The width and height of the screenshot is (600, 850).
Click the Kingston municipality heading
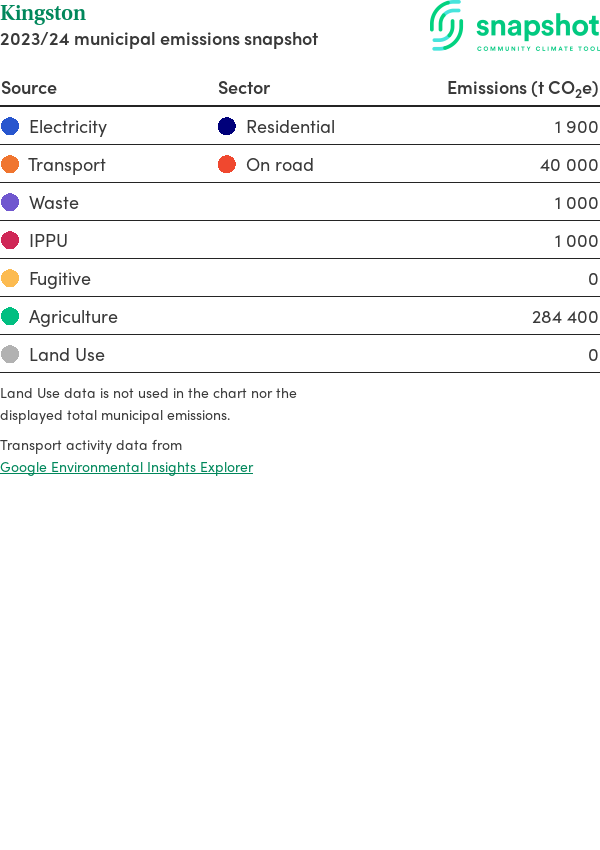tap(43, 14)
